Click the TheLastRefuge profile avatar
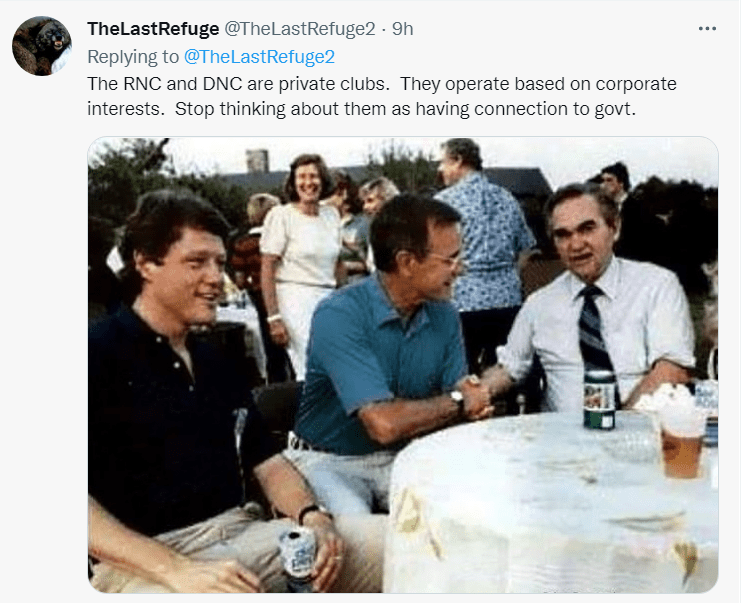The height and width of the screenshot is (603, 745). (x=41, y=46)
